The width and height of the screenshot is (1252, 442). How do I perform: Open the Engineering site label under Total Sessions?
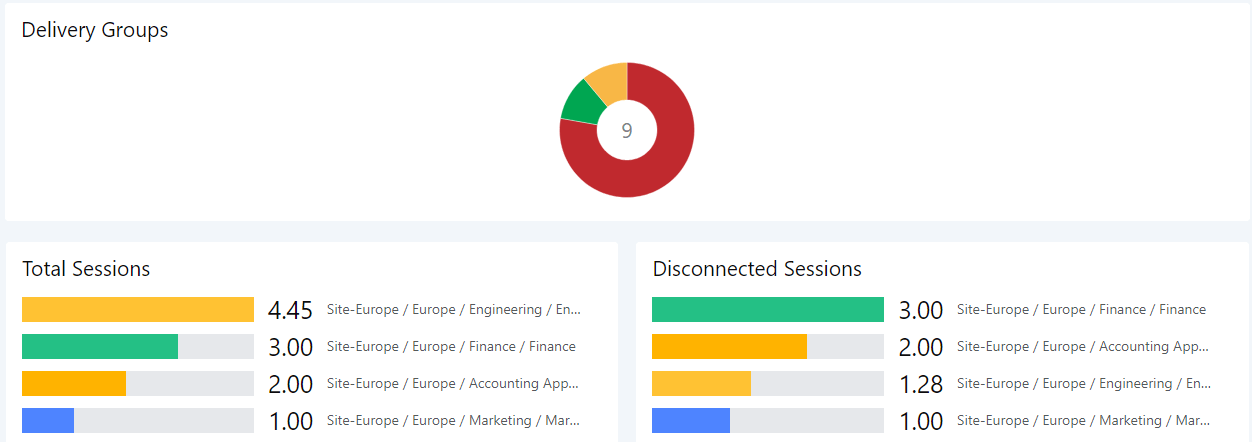(453, 310)
